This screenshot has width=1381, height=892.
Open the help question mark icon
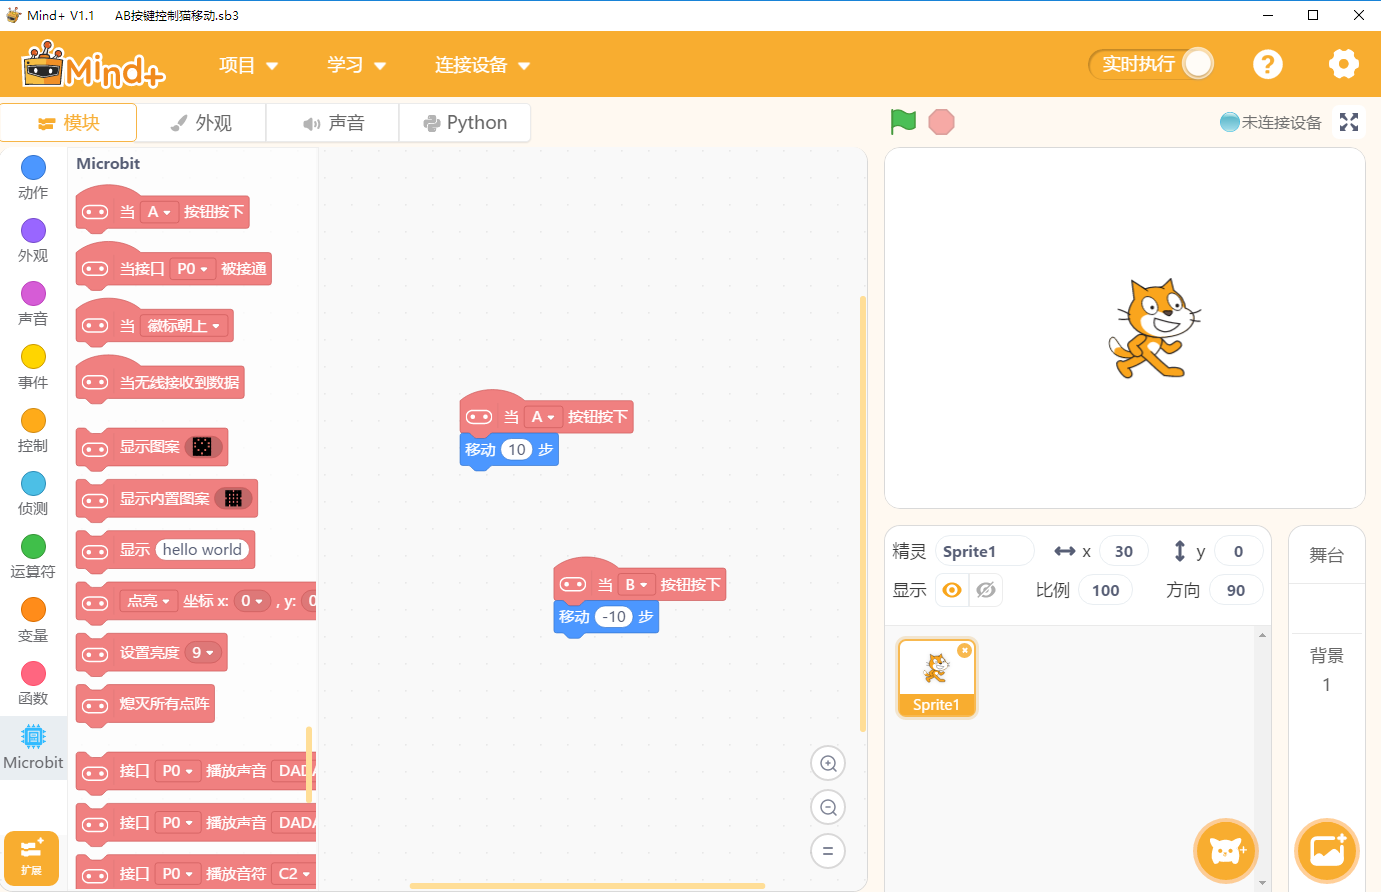coord(1268,65)
